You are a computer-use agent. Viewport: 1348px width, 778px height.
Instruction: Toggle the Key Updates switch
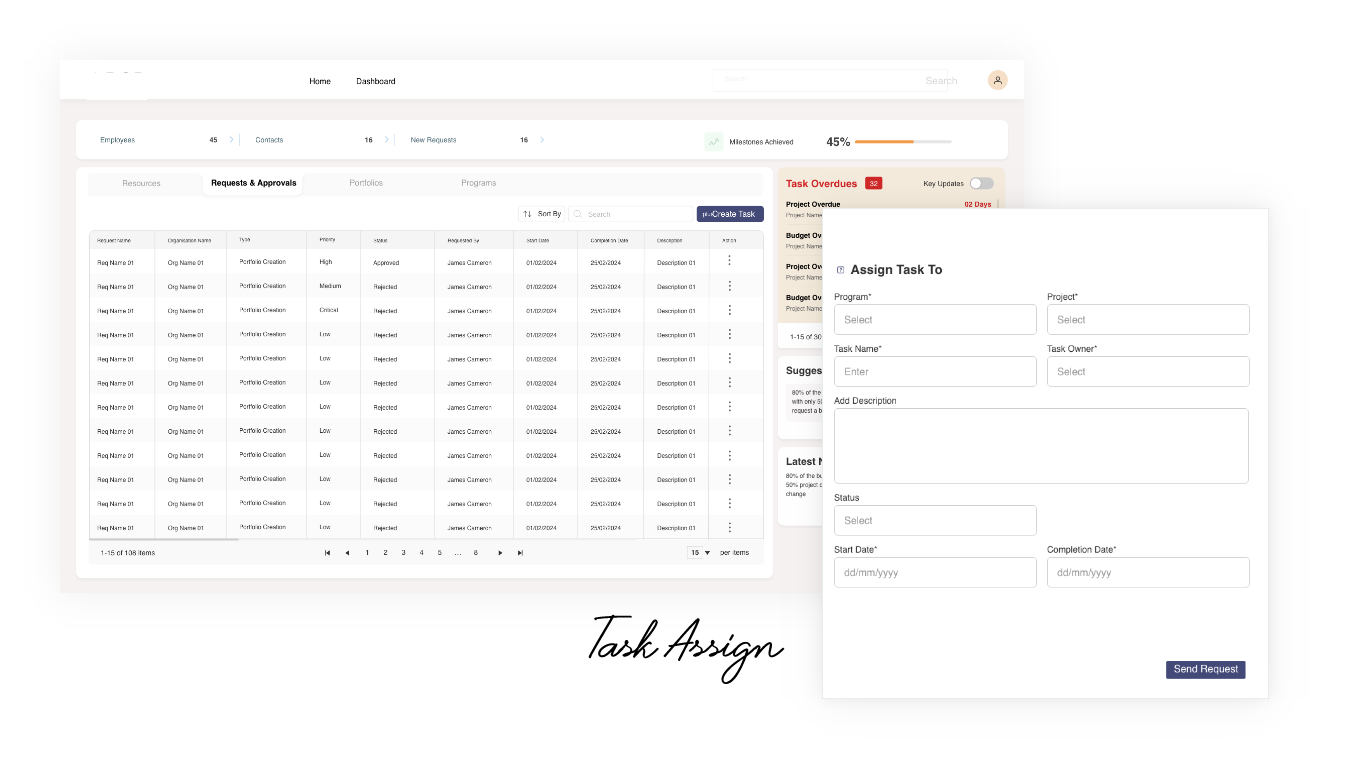tap(981, 183)
